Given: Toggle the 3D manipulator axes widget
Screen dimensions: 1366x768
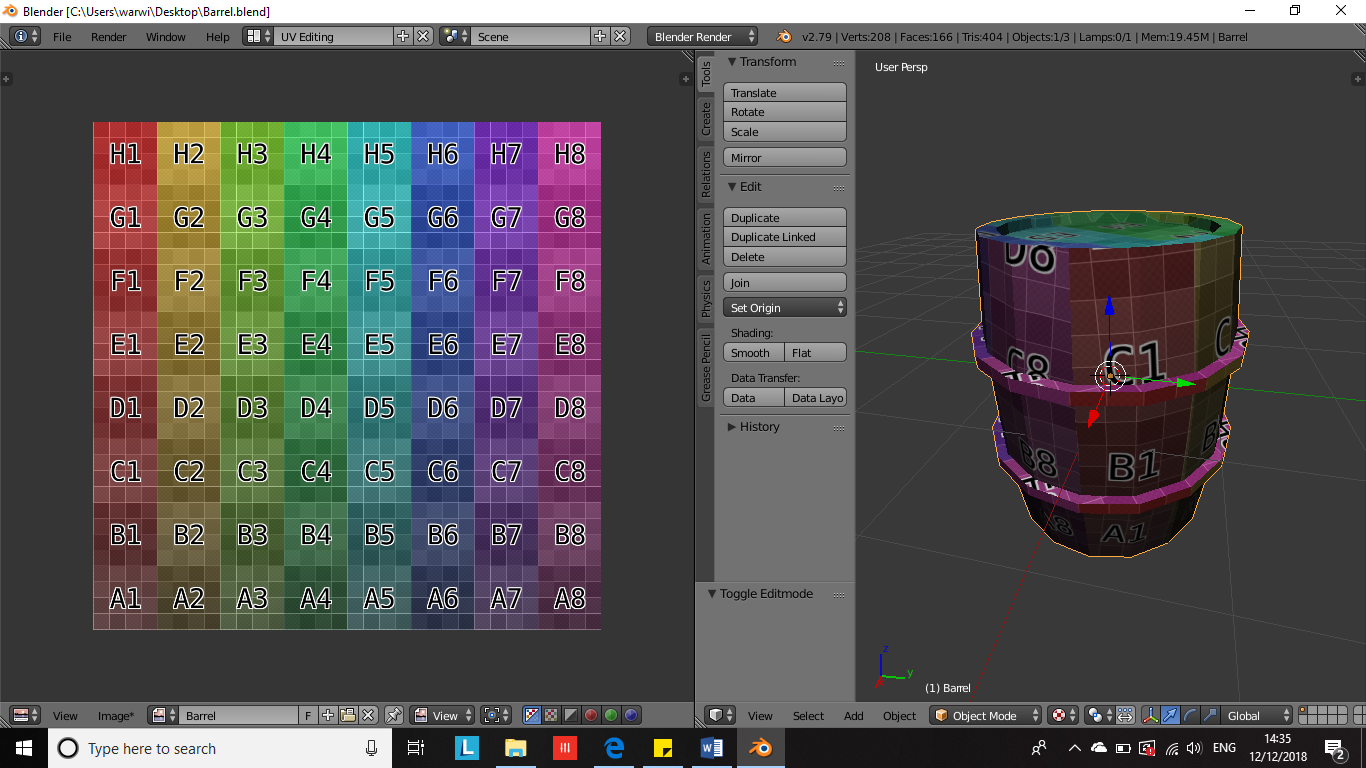Looking at the screenshot, I should pos(1150,715).
